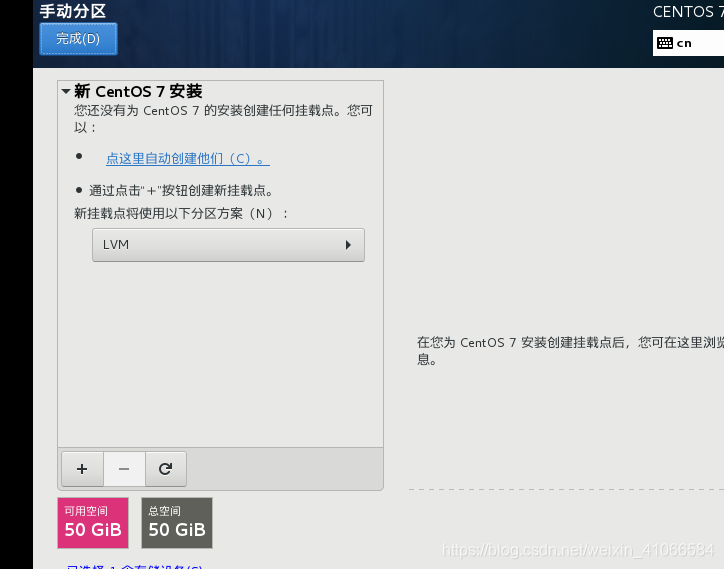Click link 点这里自动创建他们 (C)
Screen dimensions: 724x569
click(187, 158)
